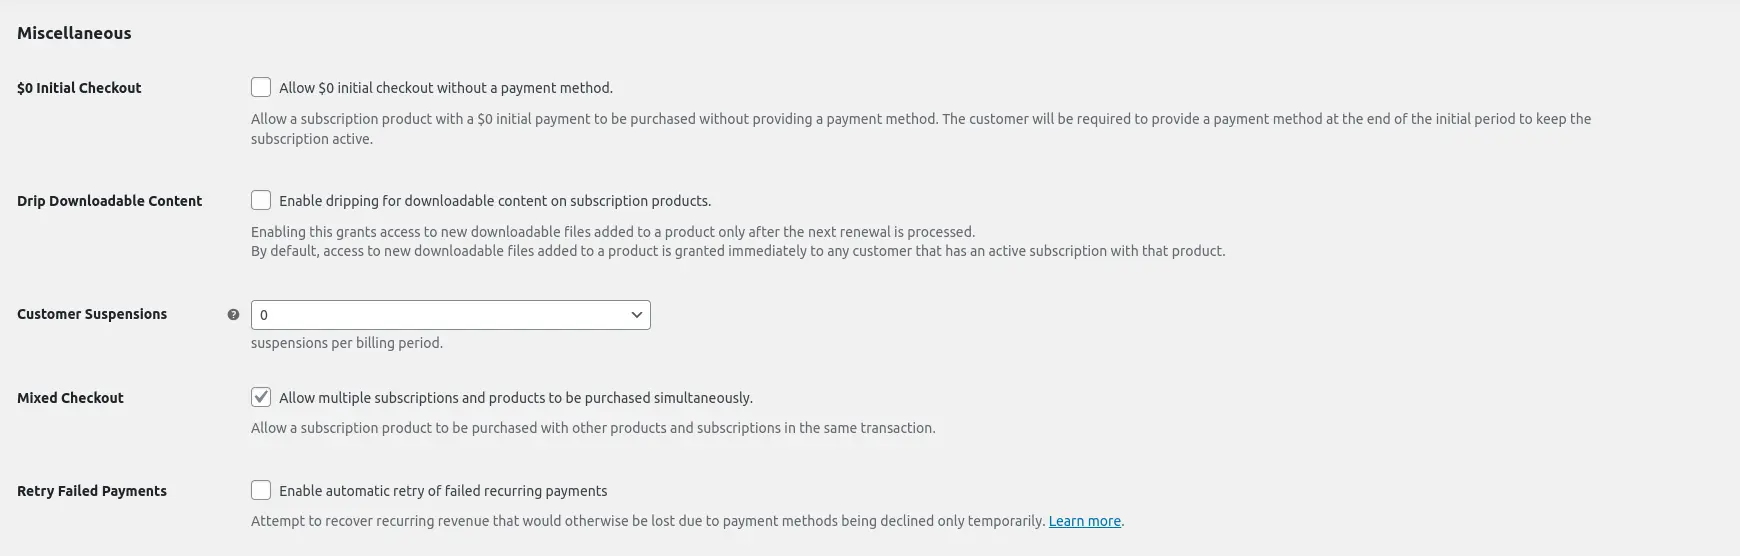Viewport: 1740px width, 556px height.
Task: Click 'Enable automatic retry of failed recurring payments' label
Action: click(x=443, y=491)
